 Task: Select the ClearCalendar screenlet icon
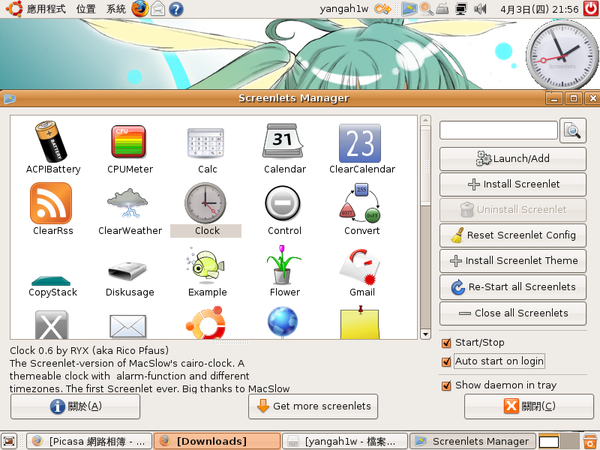click(x=360, y=143)
